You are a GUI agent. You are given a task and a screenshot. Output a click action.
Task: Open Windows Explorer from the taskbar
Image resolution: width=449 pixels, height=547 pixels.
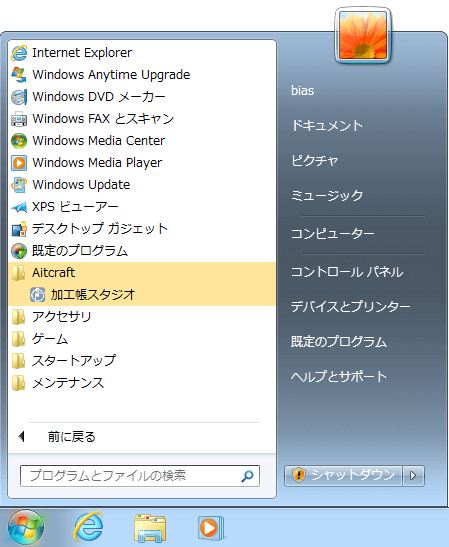pos(150,528)
